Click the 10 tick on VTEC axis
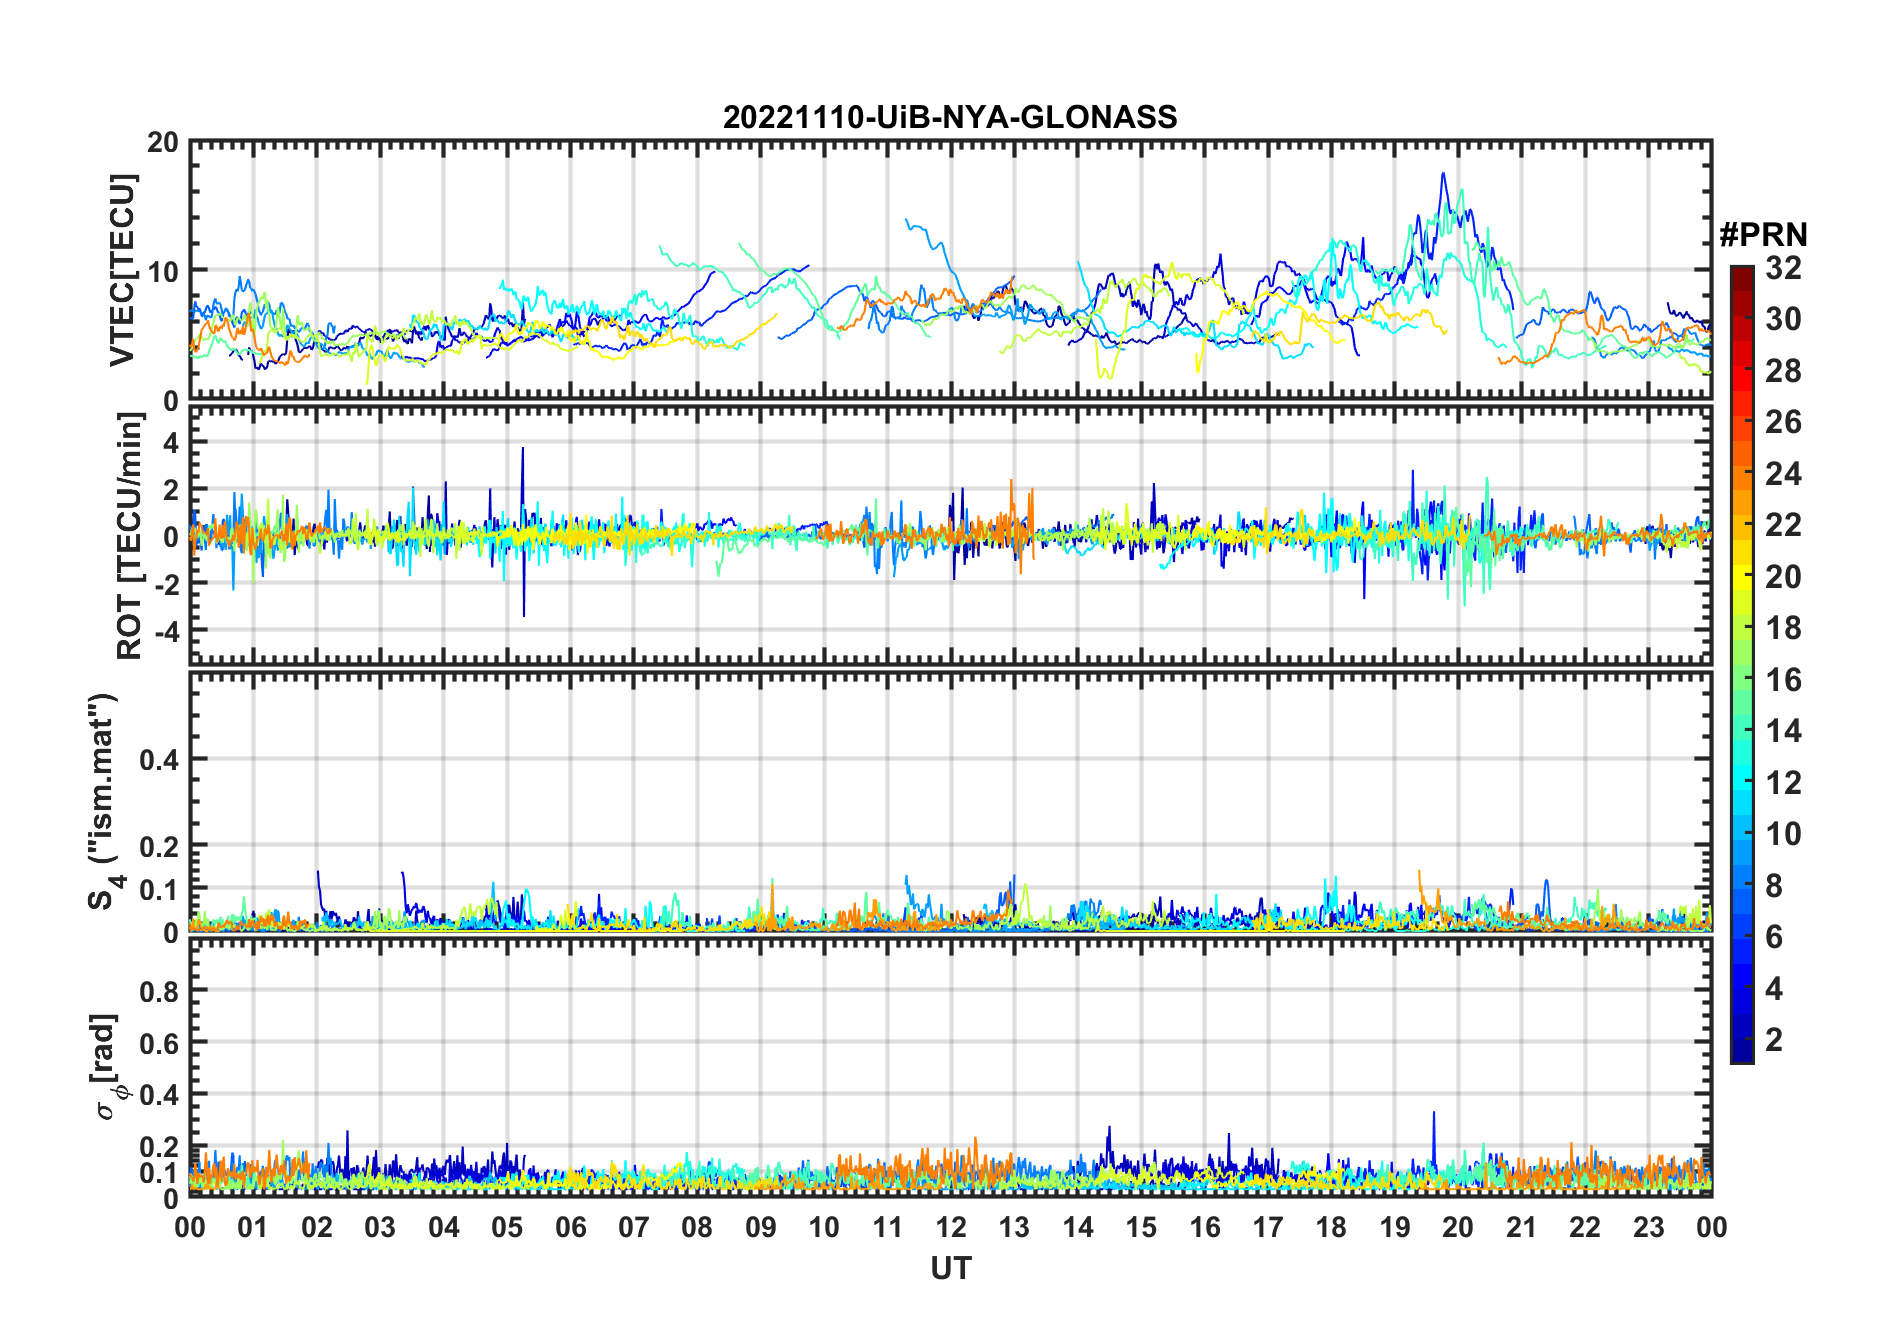Viewport: 1902px width, 1330px height. click(x=163, y=272)
